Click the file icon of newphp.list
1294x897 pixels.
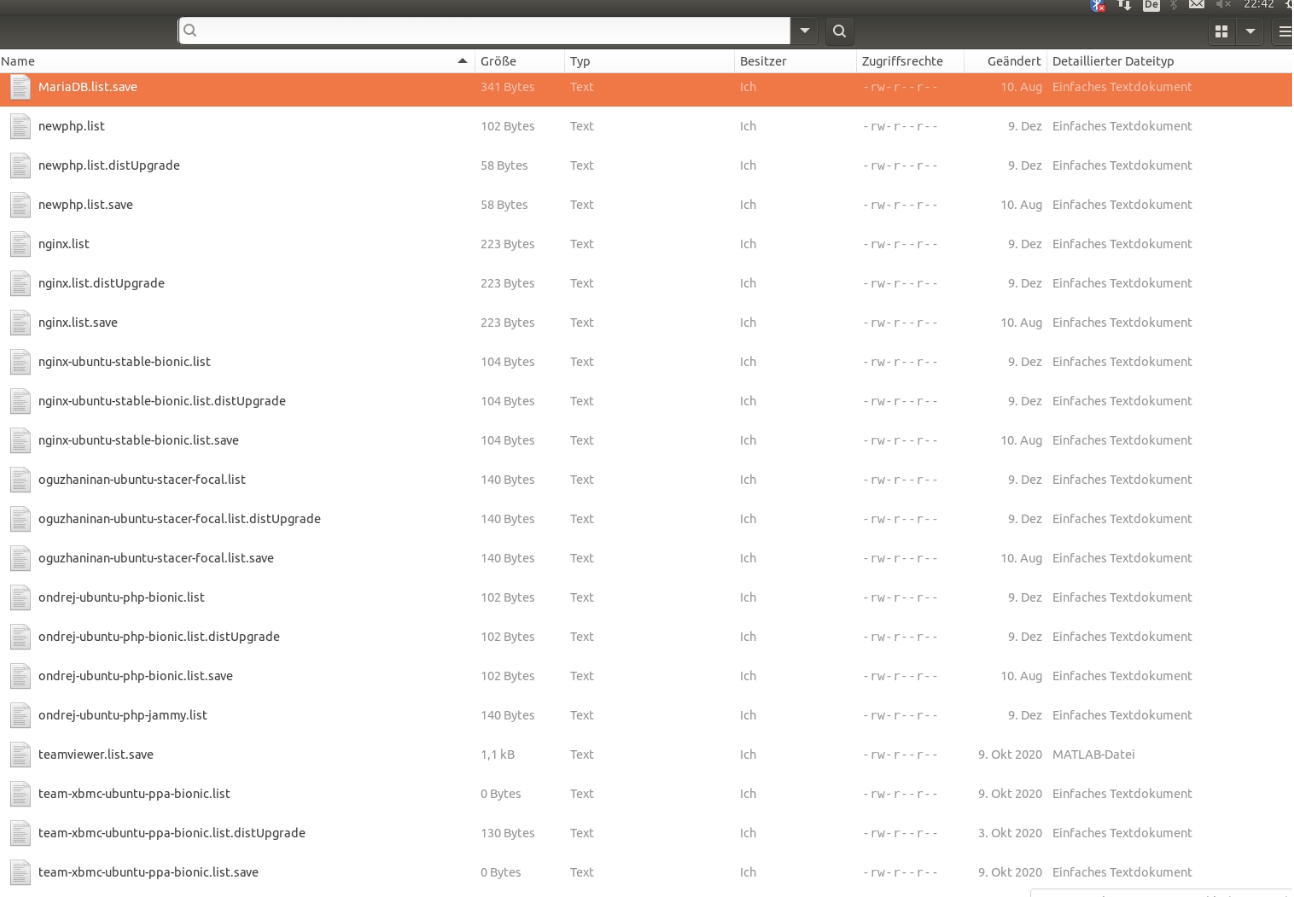(20, 126)
